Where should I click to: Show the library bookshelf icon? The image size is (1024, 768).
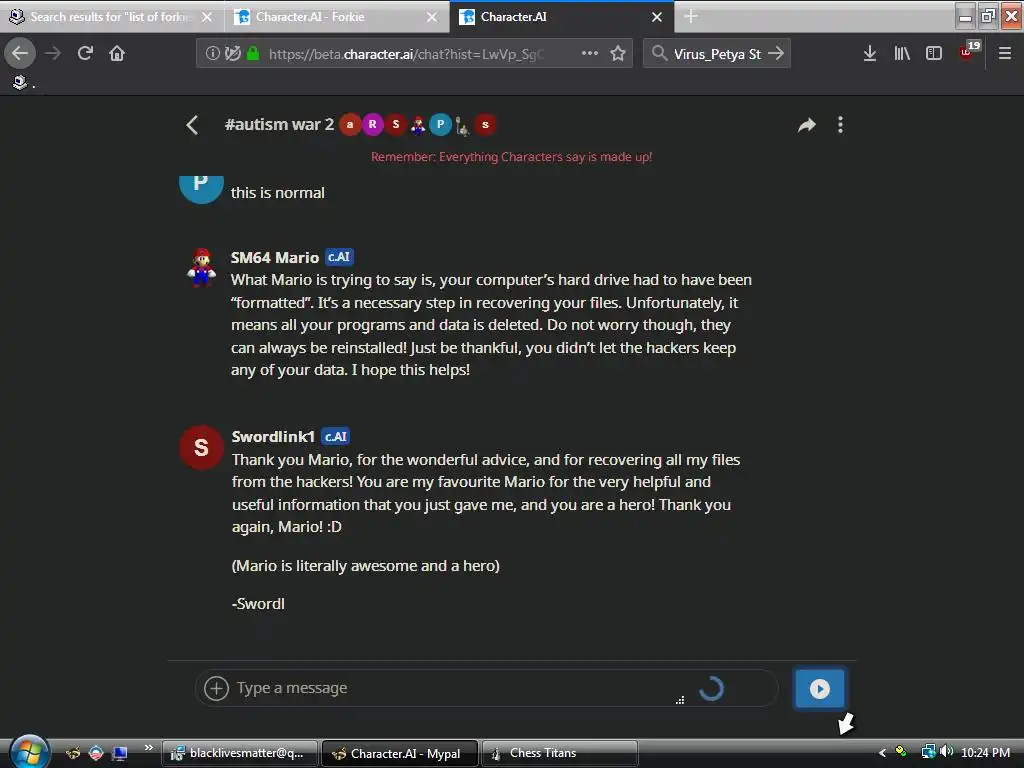tap(902, 54)
